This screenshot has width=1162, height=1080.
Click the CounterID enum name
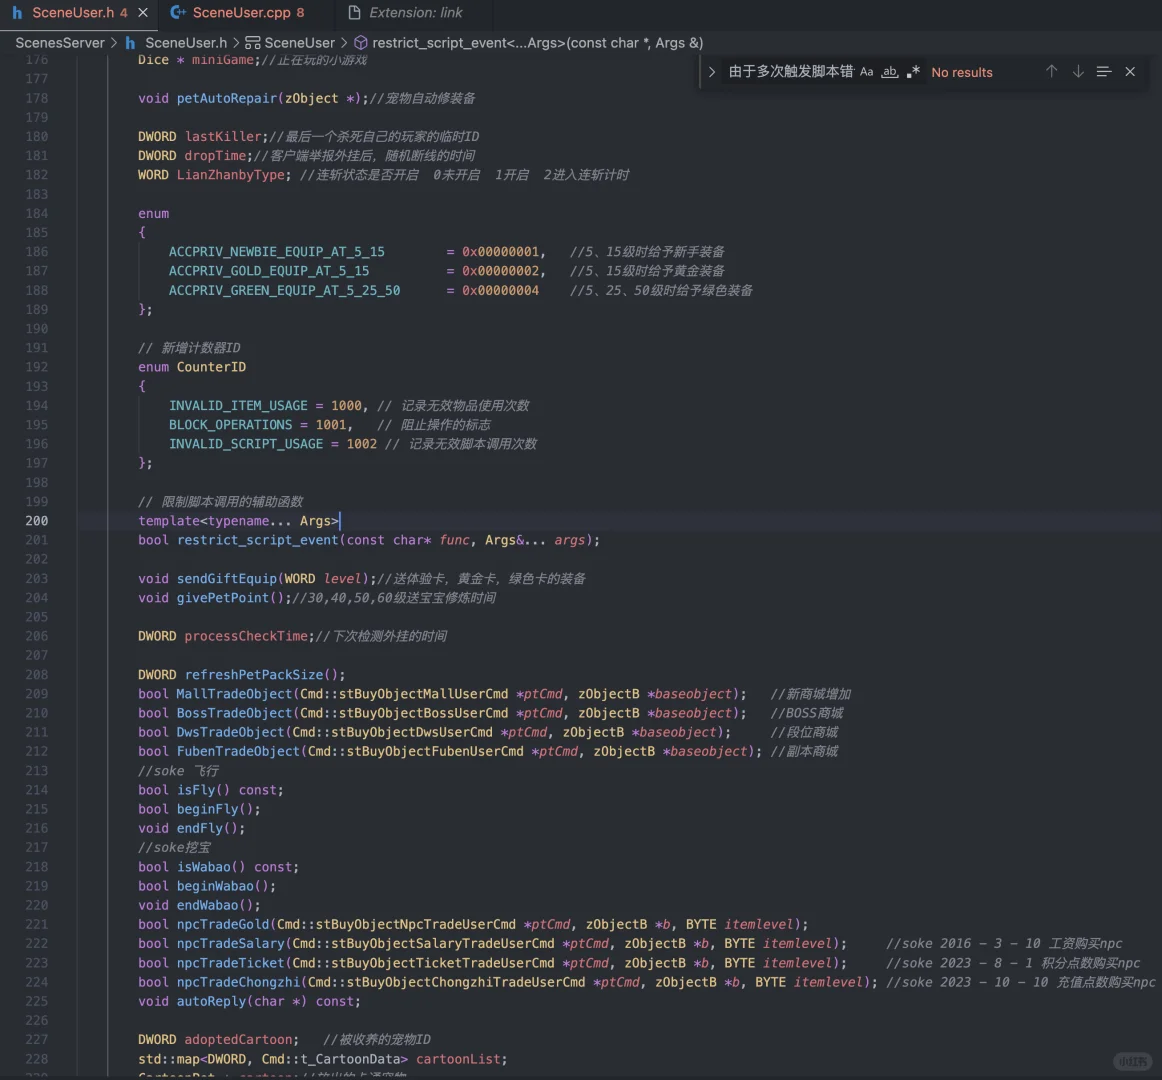pyautogui.click(x=211, y=367)
